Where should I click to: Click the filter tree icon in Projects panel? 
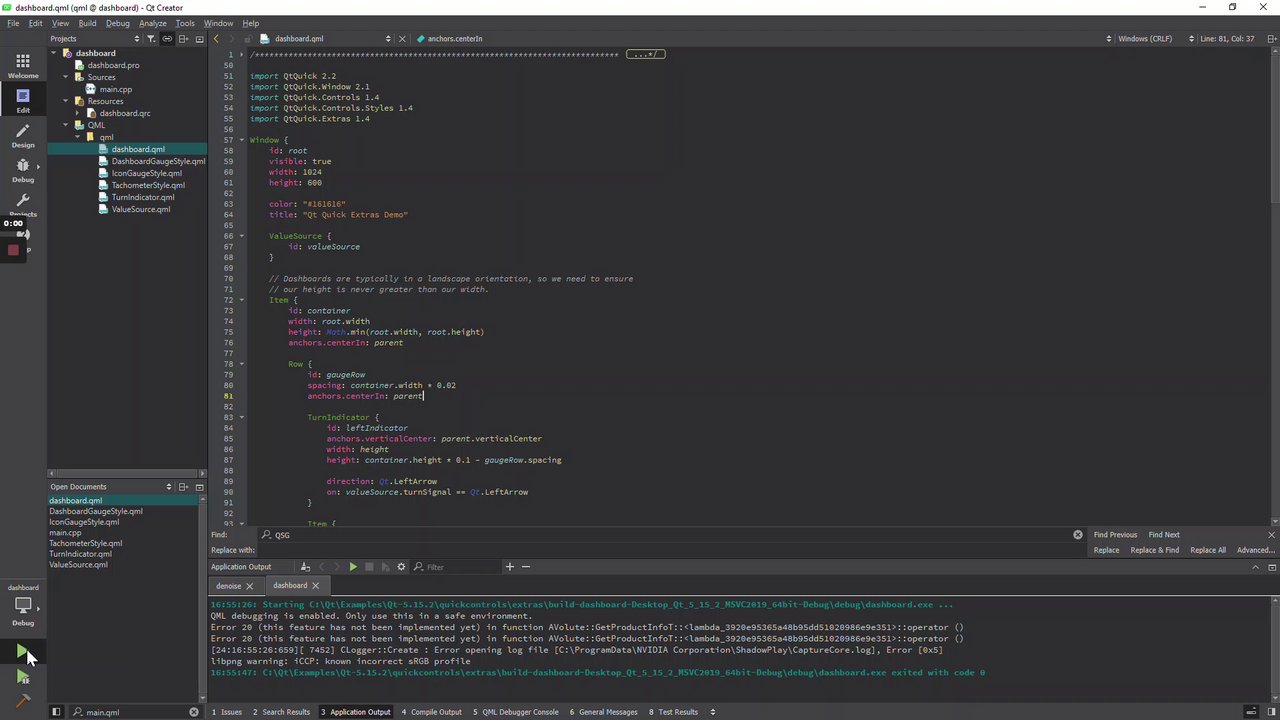tap(151, 39)
